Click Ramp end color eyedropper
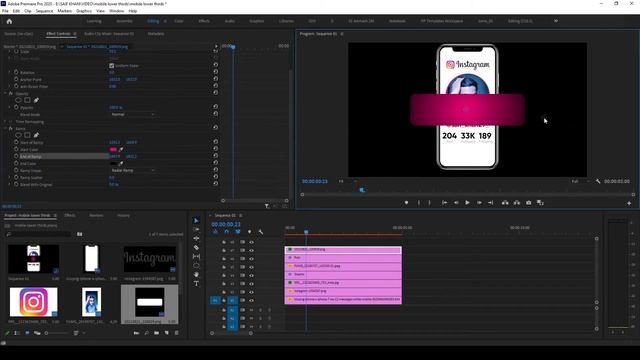 point(121,163)
